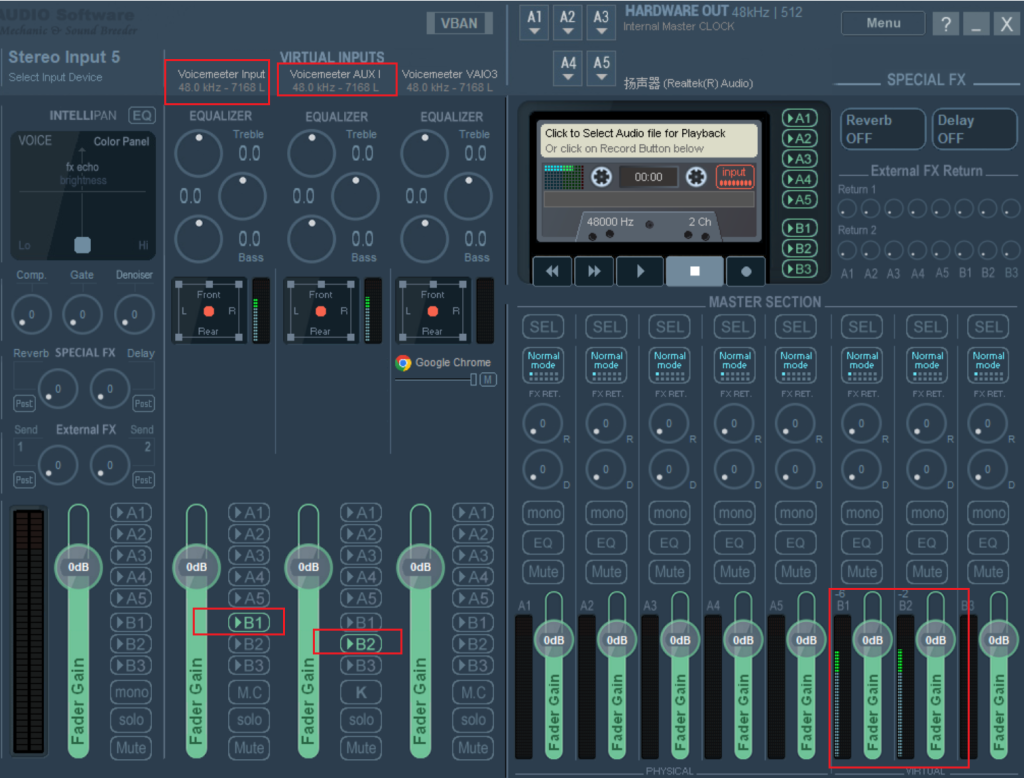
Task: Enable A1 routing on the Stereo Input 5 strip
Action: (131, 513)
